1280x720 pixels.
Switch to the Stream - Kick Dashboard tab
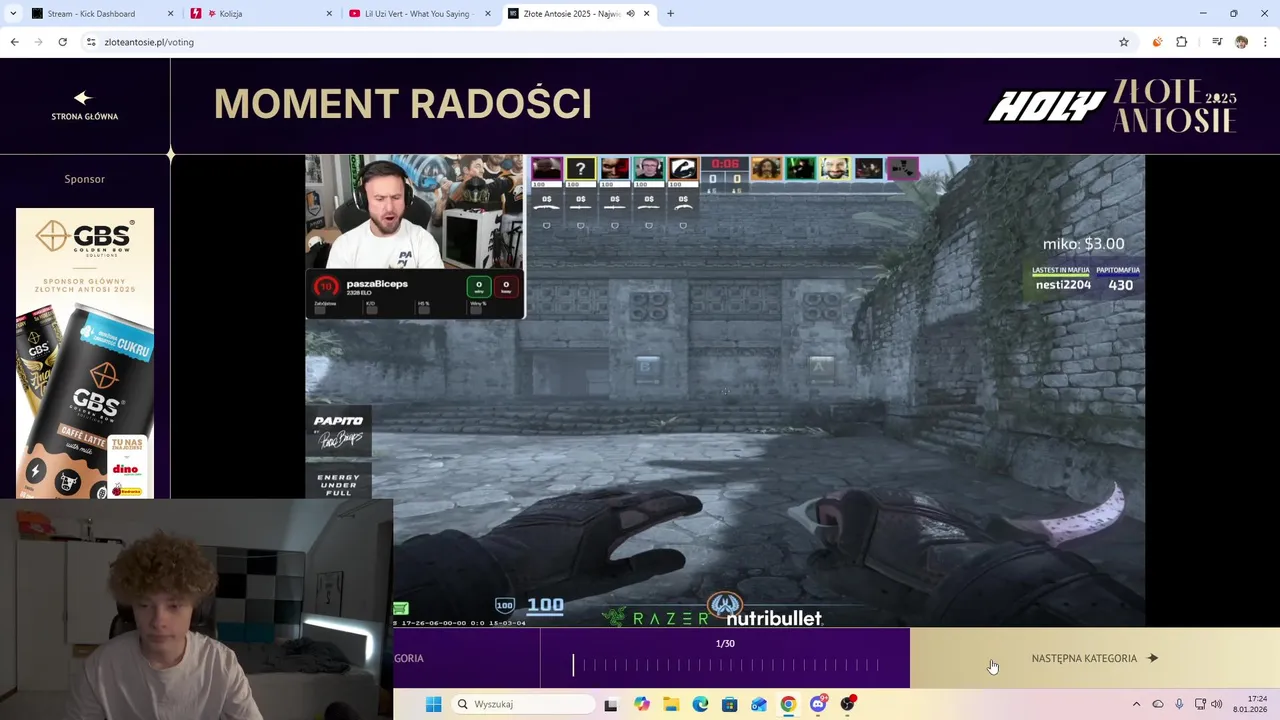pos(100,14)
